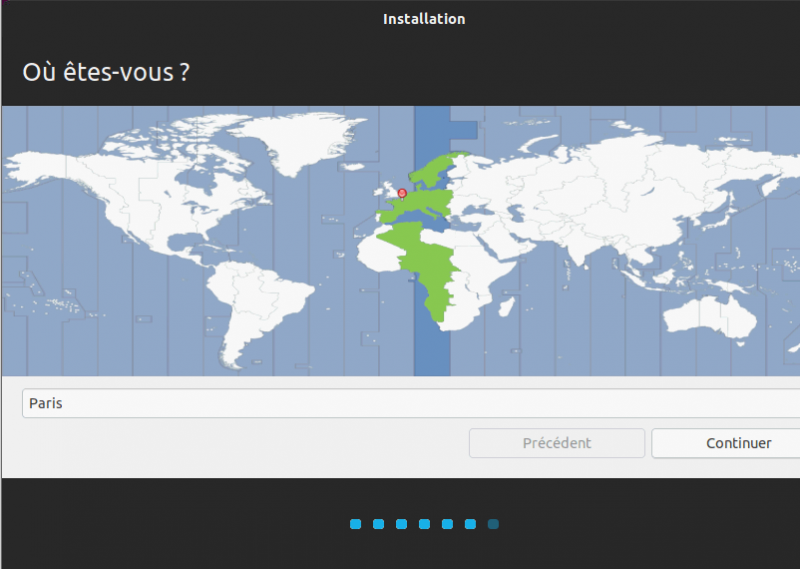Click the Précédent button
800x569 pixels.
click(x=557, y=443)
